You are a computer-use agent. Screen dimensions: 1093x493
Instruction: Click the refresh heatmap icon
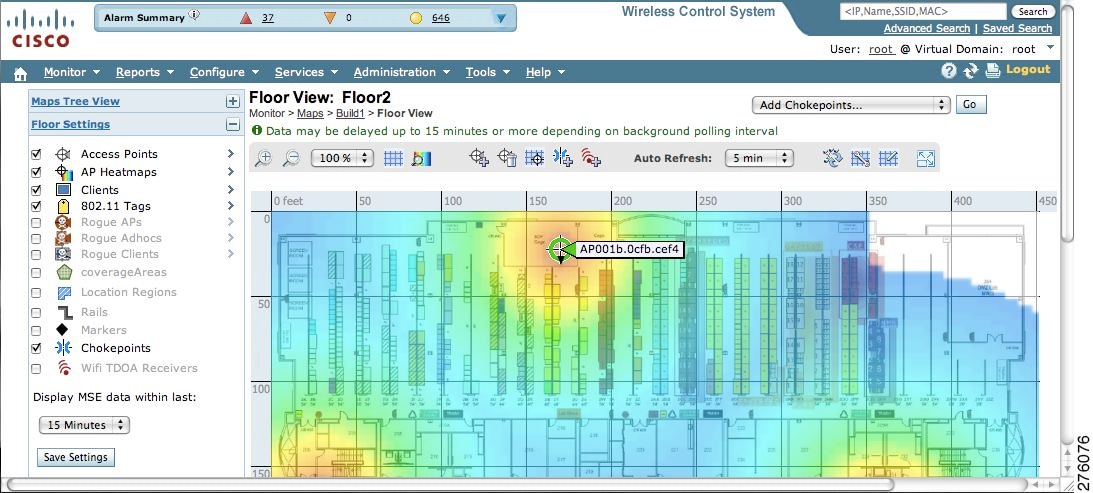(x=832, y=158)
